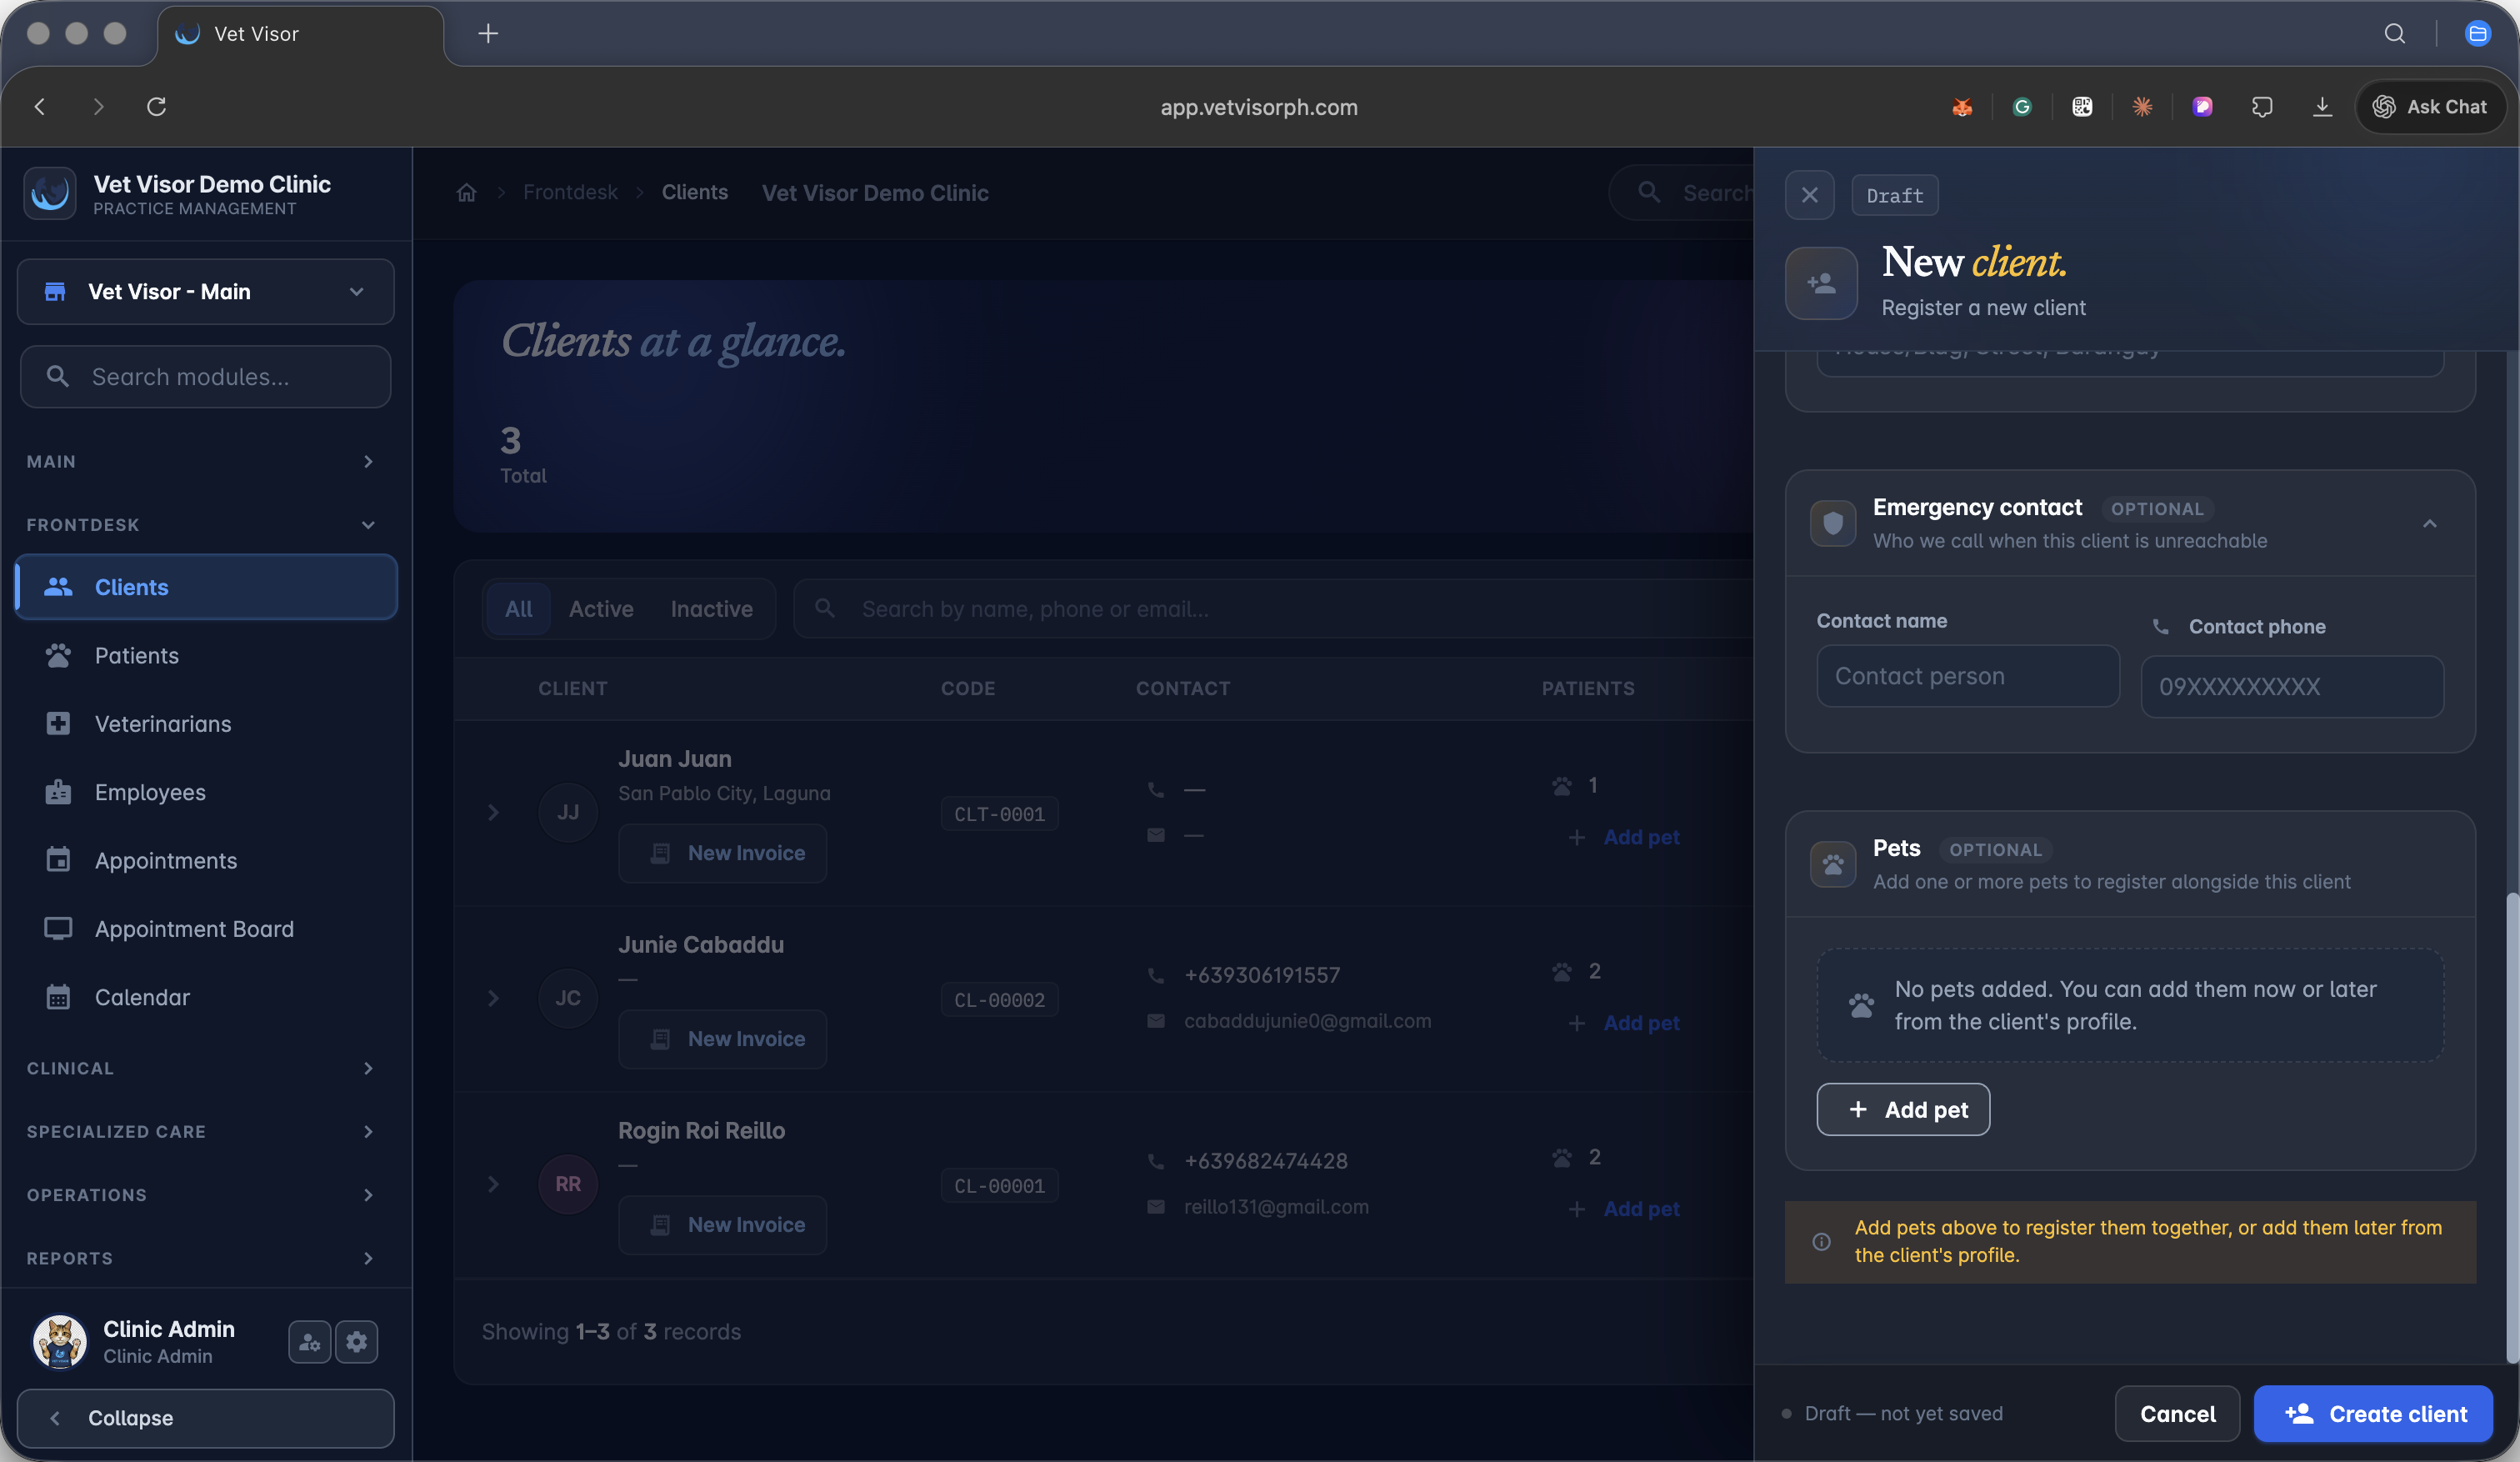Image resolution: width=2520 pixels, height=1462 pixels.
Task: Cancel the new client draft
Action: (x=2177, y=1413)
